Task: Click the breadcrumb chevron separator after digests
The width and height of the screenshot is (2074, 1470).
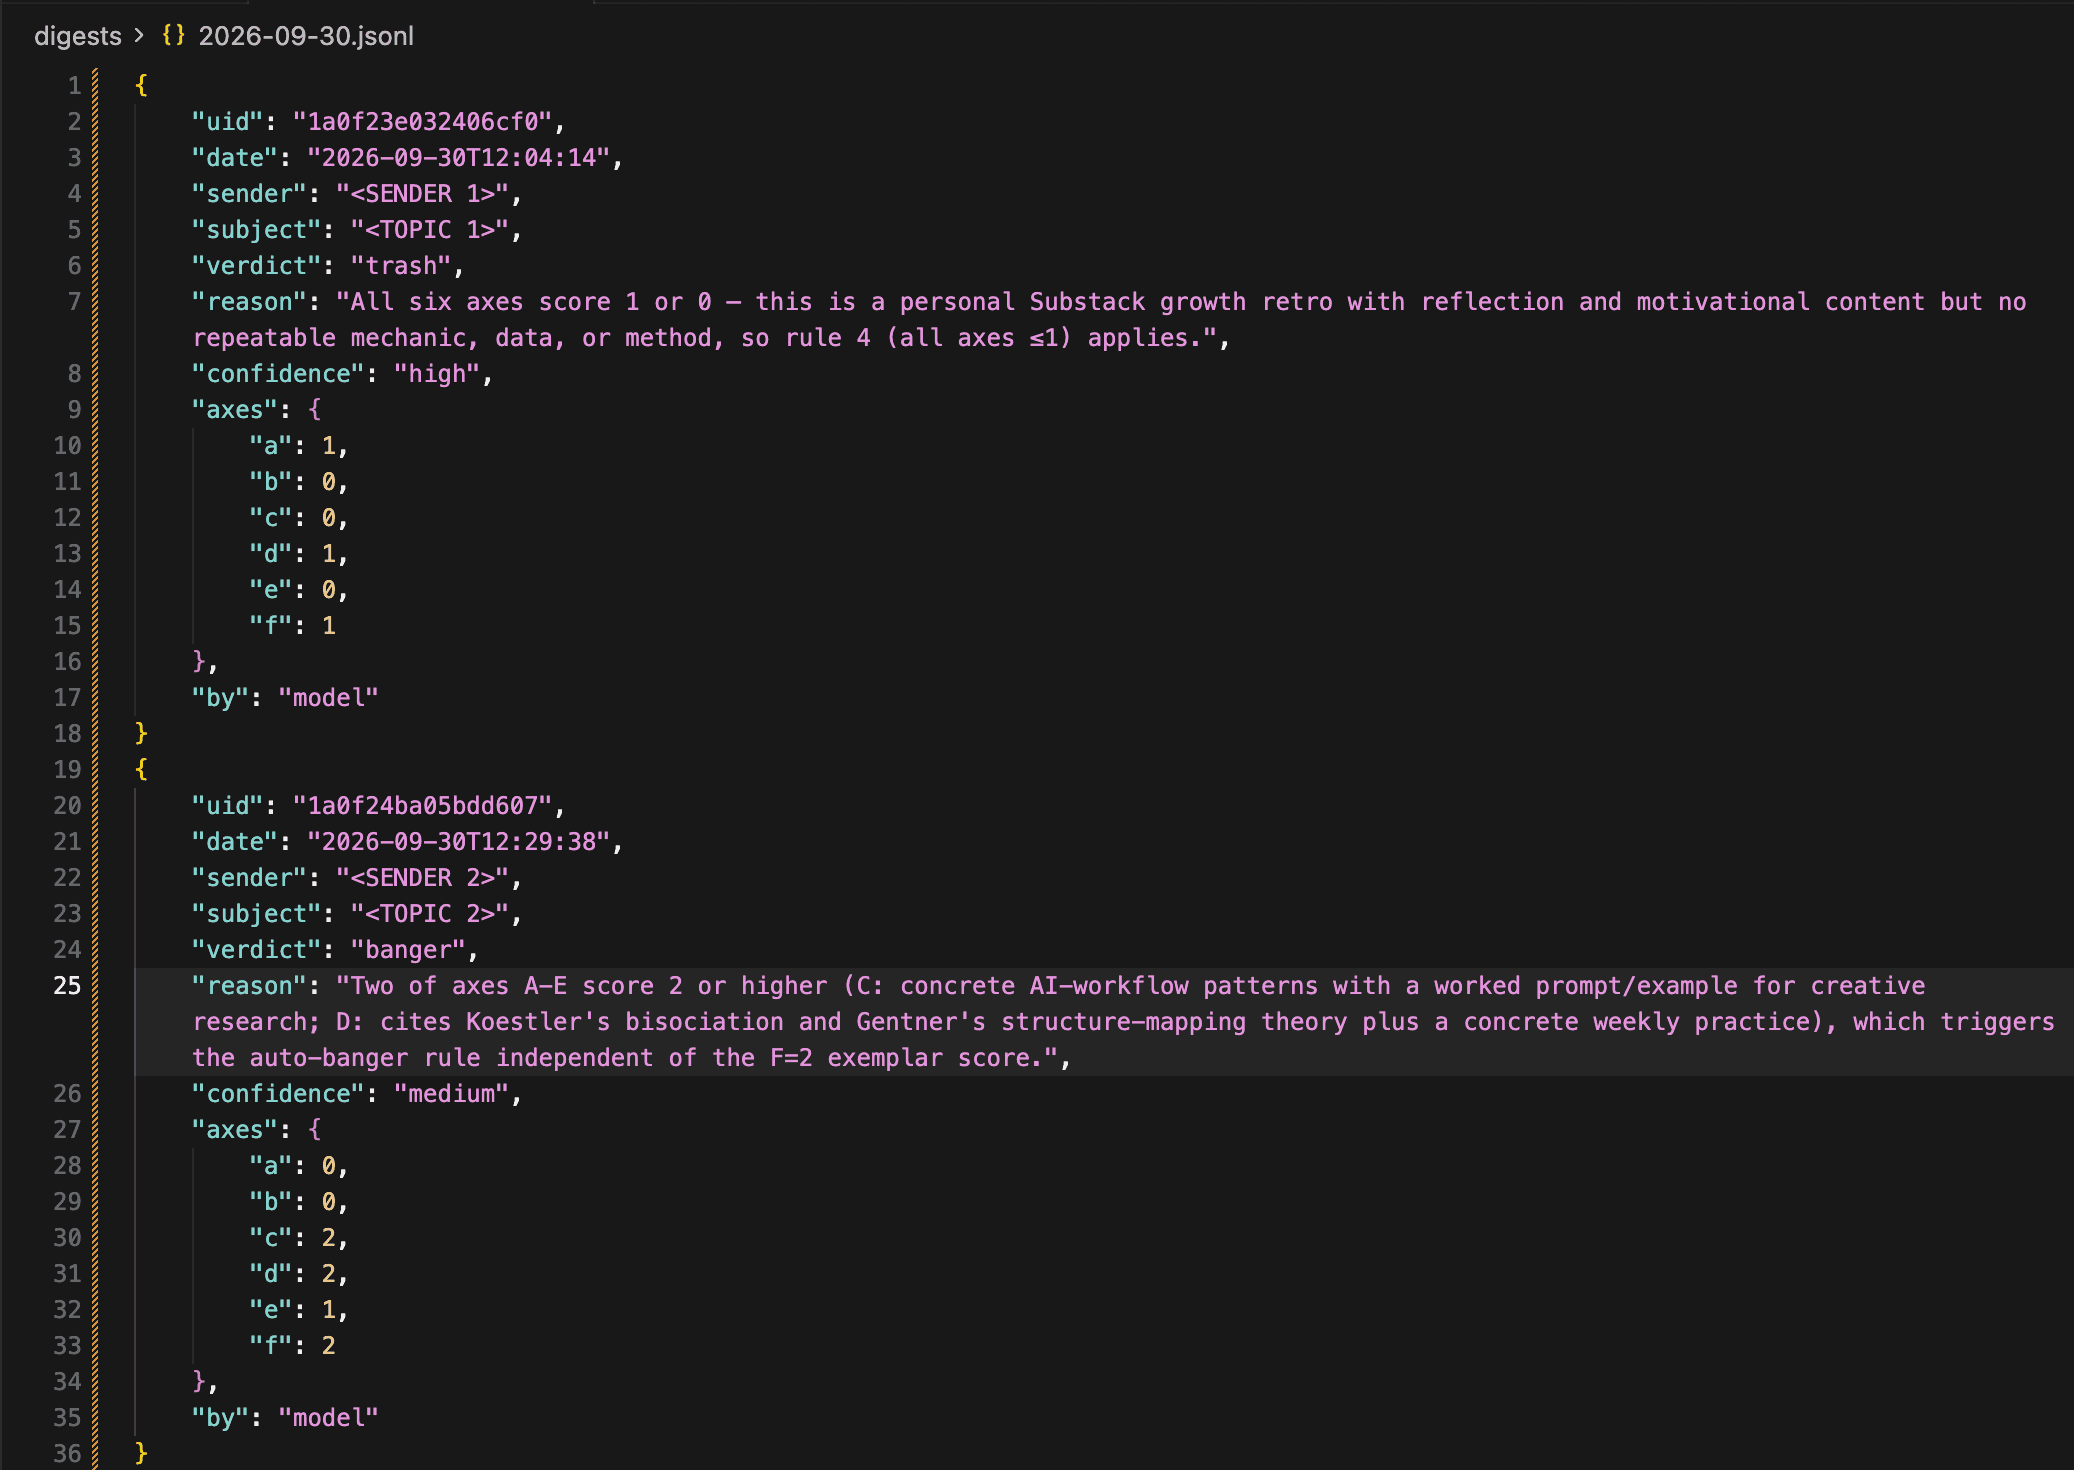Action: pos(139,35)
